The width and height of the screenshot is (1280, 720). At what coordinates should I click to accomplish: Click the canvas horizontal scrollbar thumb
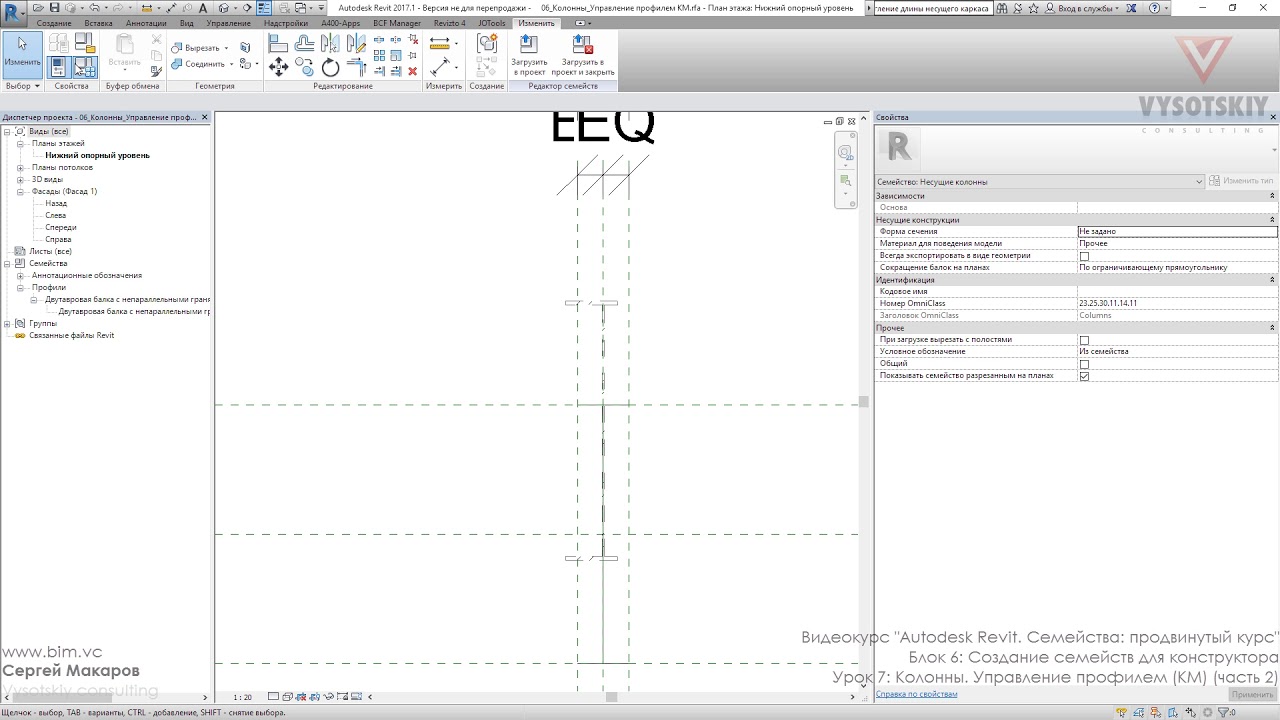coord(611,697)
